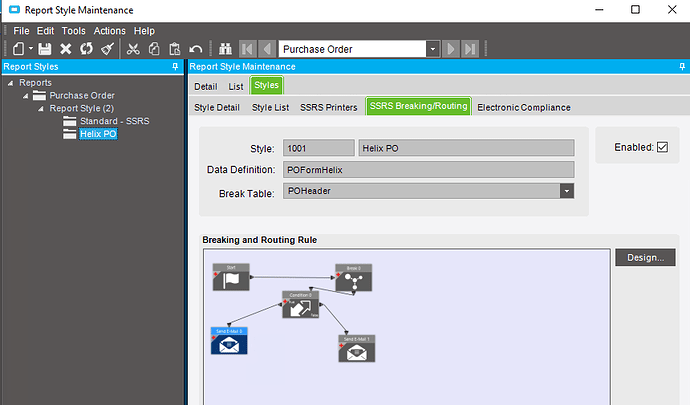Viewport: 690px width, 405px height.
Task: Open the Style Detail sub-tab
Action: [217, 107]
